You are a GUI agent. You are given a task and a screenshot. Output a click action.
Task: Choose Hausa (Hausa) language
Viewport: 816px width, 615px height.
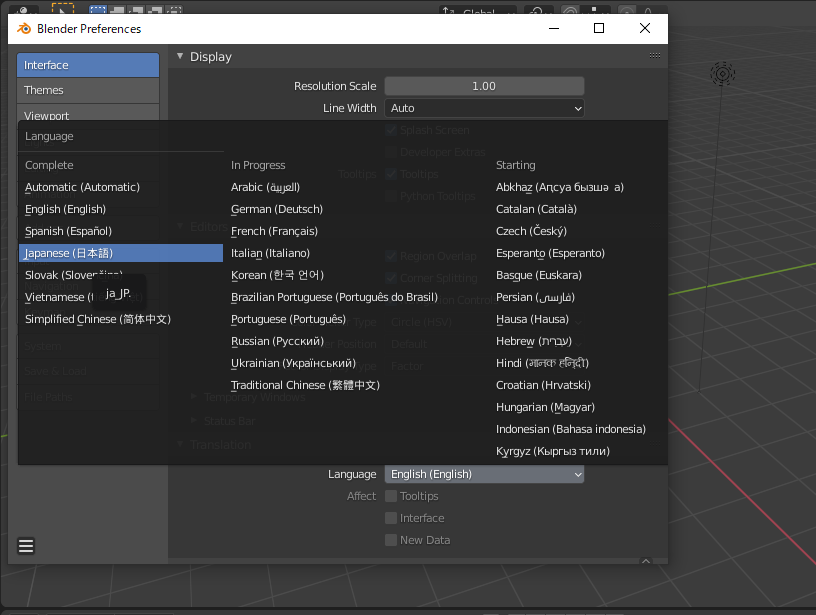[532, 319]
